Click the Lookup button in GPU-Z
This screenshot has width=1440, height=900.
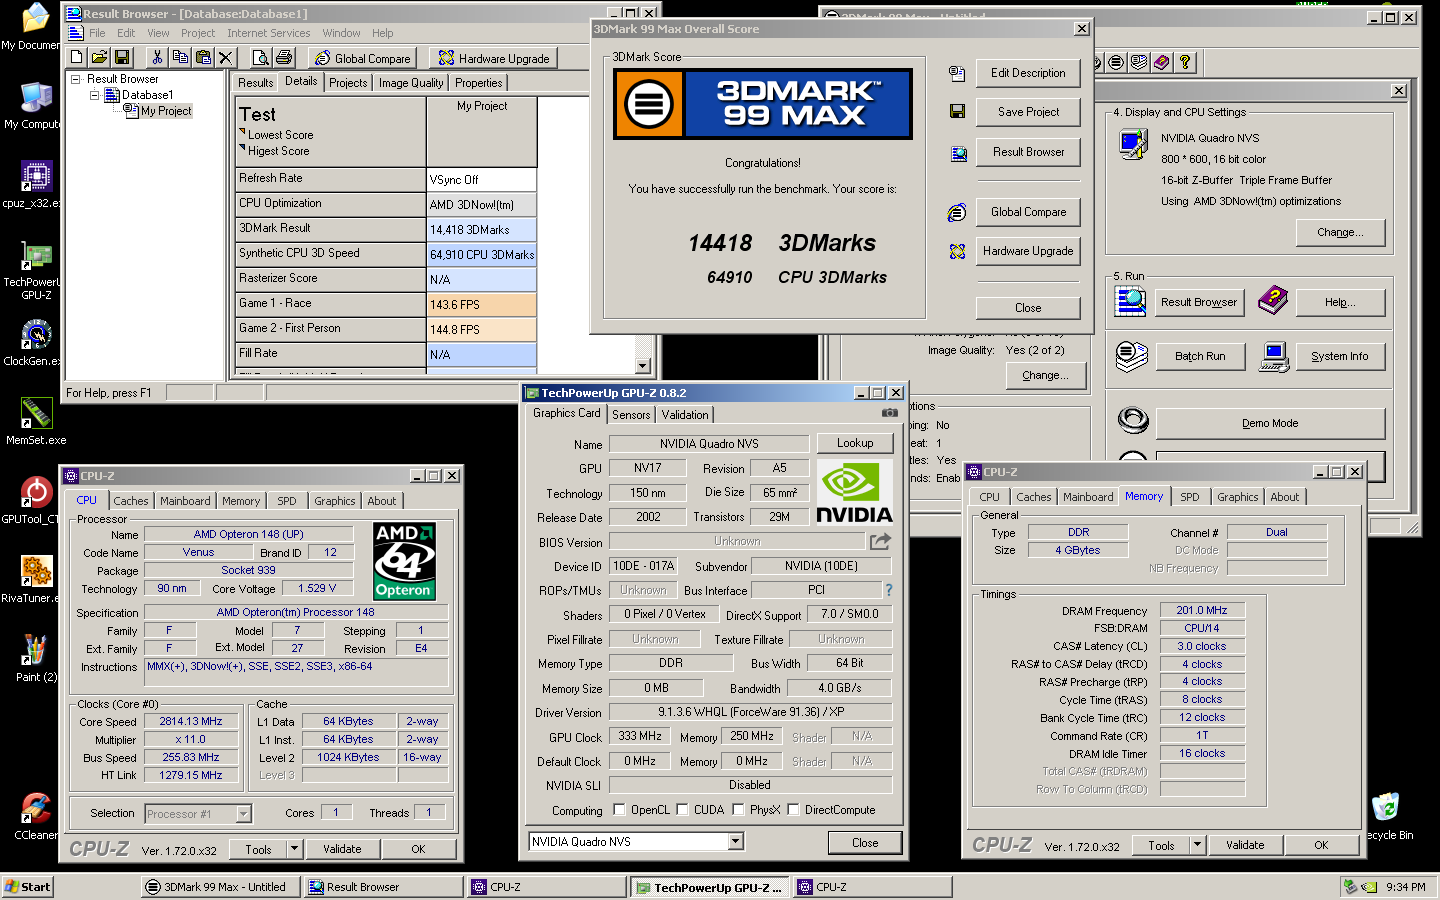855,443
